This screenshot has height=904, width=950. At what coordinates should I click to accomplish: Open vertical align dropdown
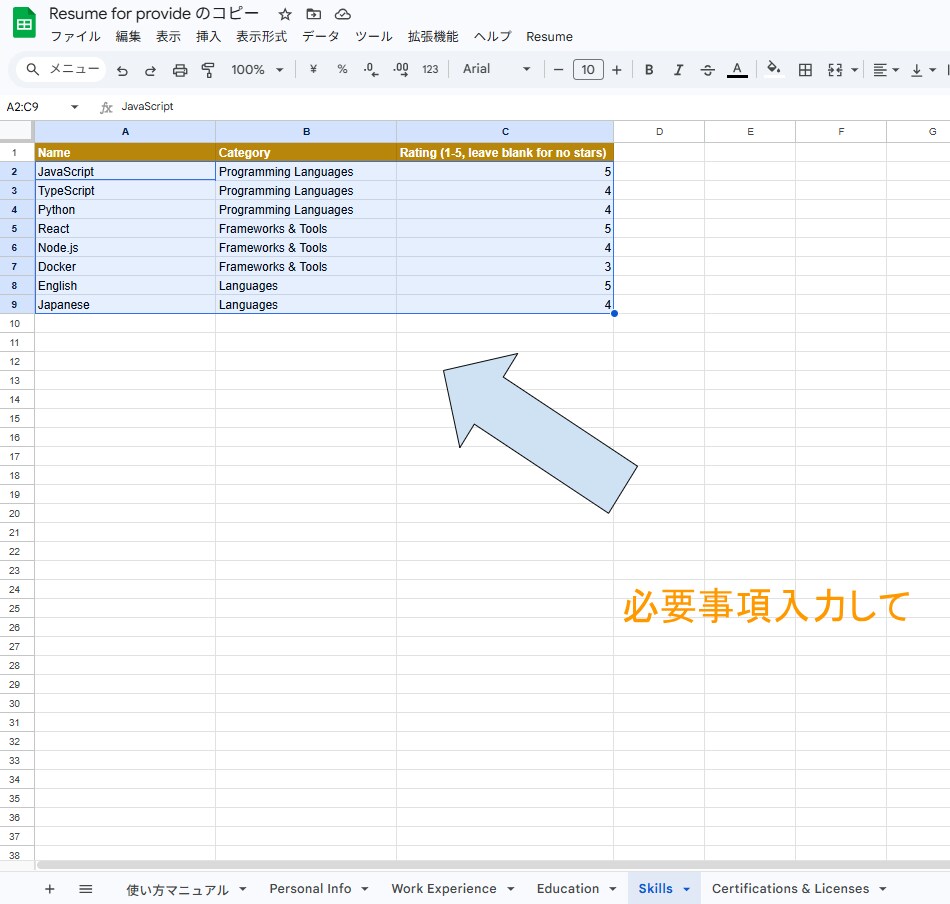coord(923,70)
